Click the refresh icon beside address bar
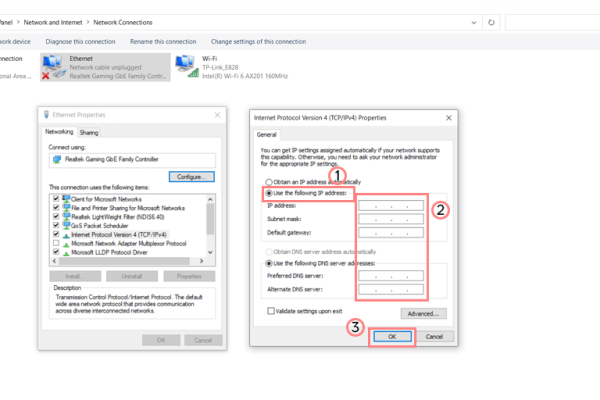 (x=491, y=21)
